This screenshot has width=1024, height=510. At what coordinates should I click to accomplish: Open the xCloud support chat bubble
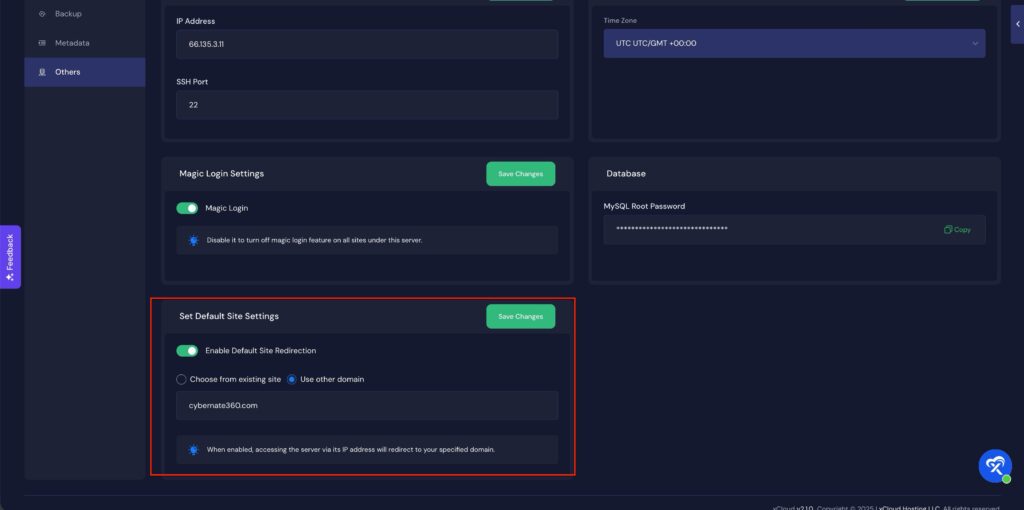coord(994,465)
